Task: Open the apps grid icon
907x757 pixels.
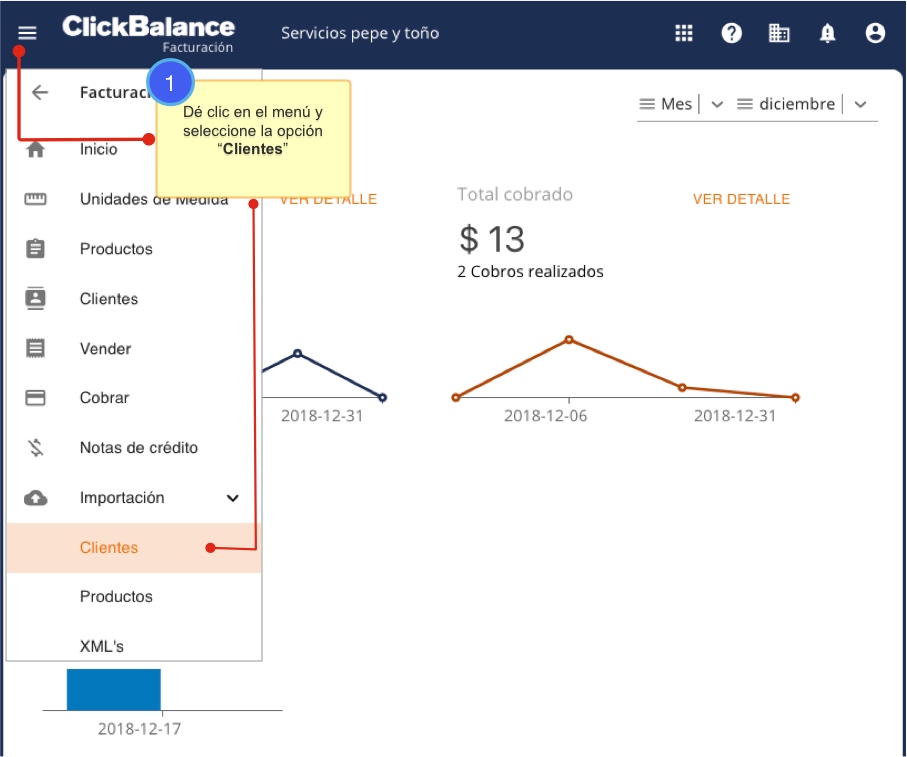Action: pos(684,33)
